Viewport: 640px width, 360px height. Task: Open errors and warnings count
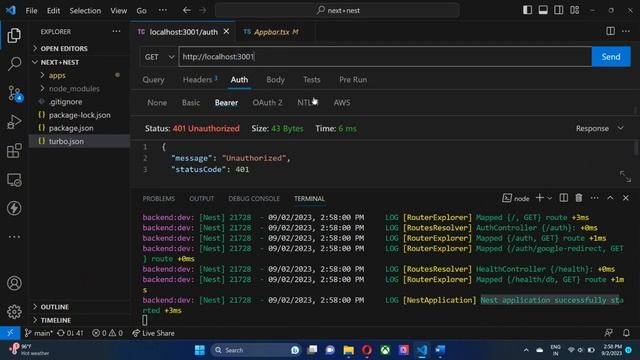tap(107, 333)
